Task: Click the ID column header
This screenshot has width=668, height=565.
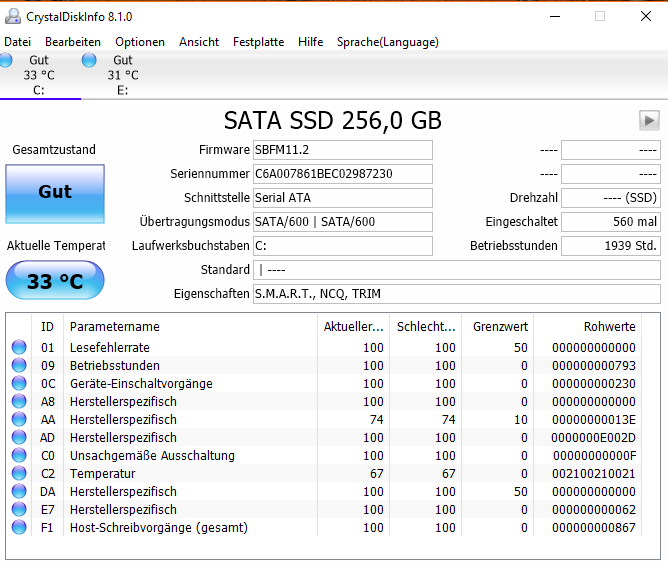Action: [x=47, y=326]
